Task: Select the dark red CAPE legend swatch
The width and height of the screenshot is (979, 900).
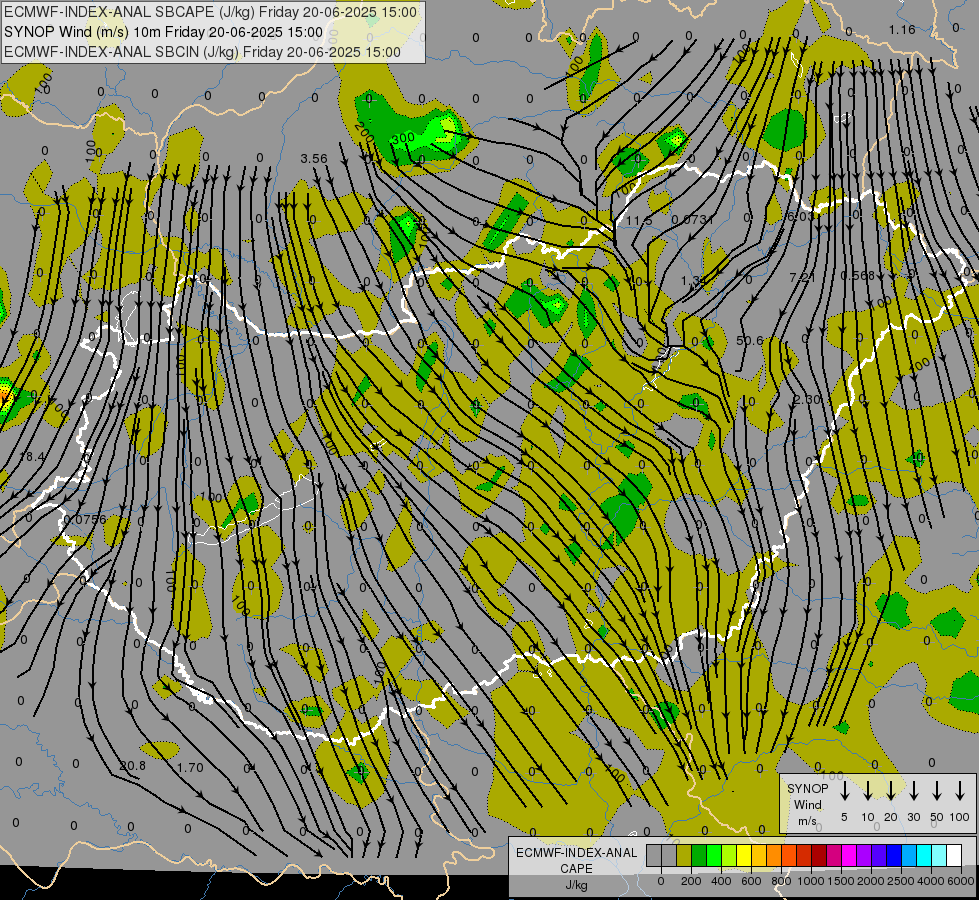Action: point(819,856)
